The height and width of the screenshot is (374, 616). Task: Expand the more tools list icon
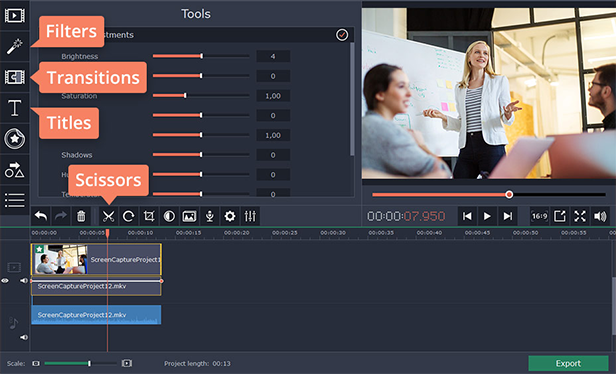(x=15, y=200)
